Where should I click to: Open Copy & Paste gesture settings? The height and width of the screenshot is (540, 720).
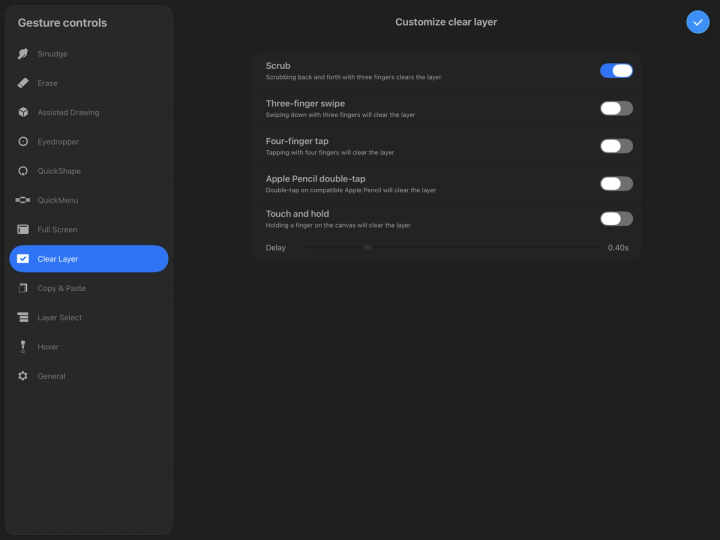click(x=89, y=288)
